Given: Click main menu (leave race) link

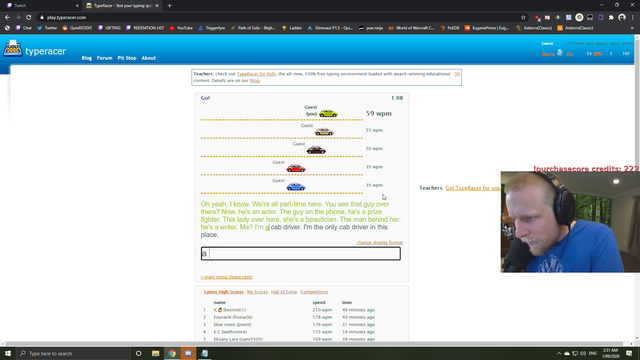Looking at the screenshot, I should [x=227, y=277].
